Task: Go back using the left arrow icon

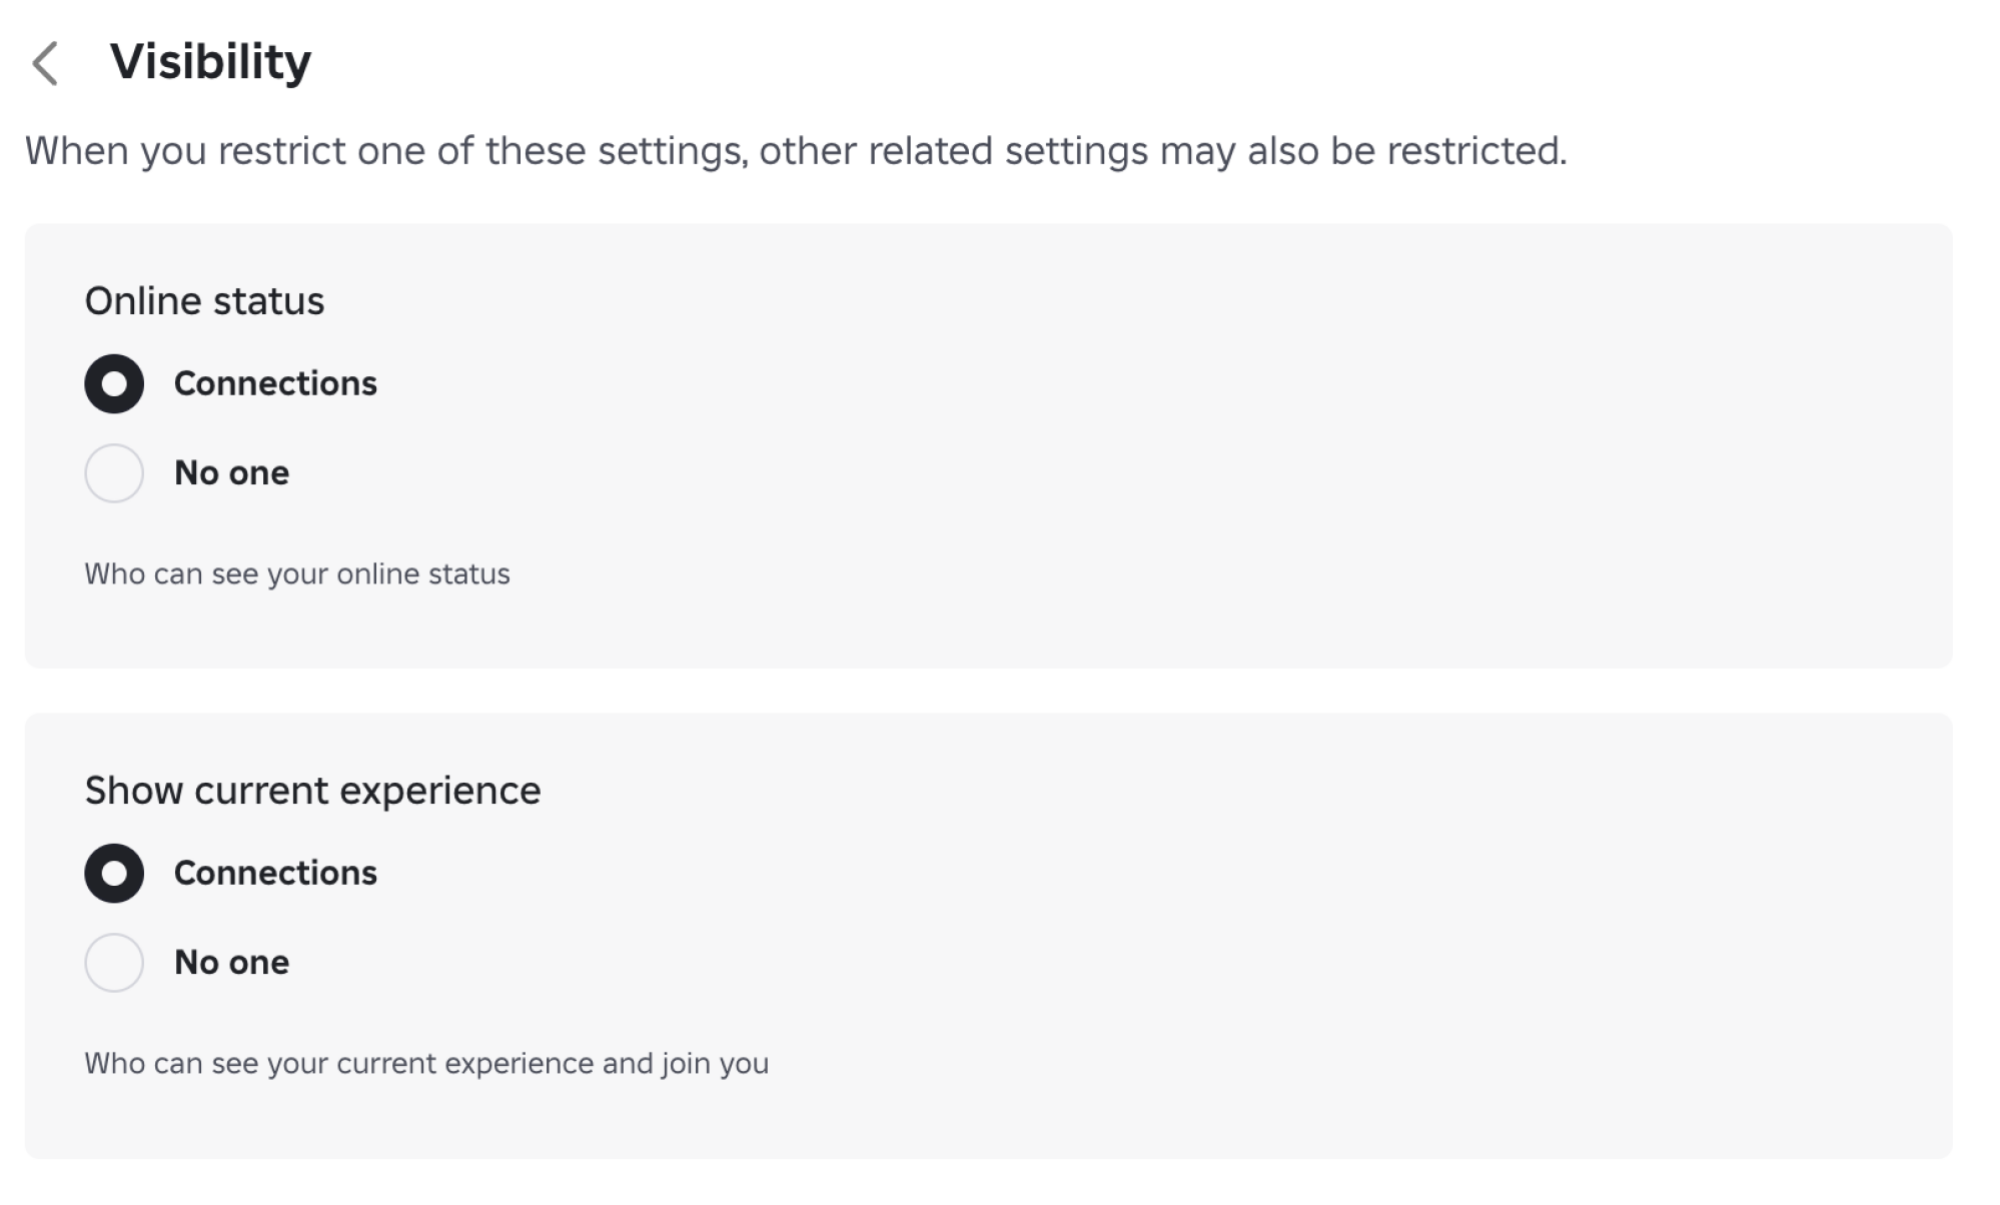Action: click(x=45, y=63)
